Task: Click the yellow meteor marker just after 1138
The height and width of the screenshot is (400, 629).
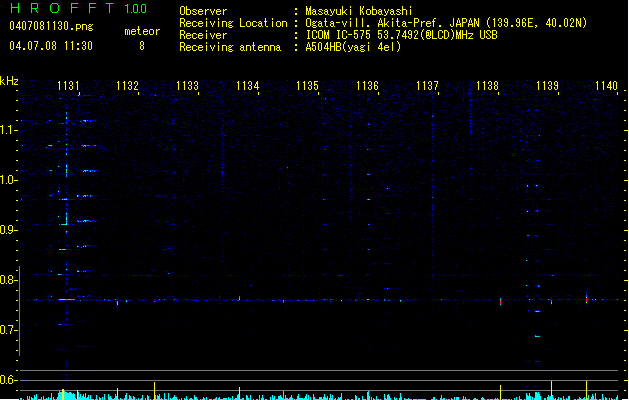Action: [500, 392]
